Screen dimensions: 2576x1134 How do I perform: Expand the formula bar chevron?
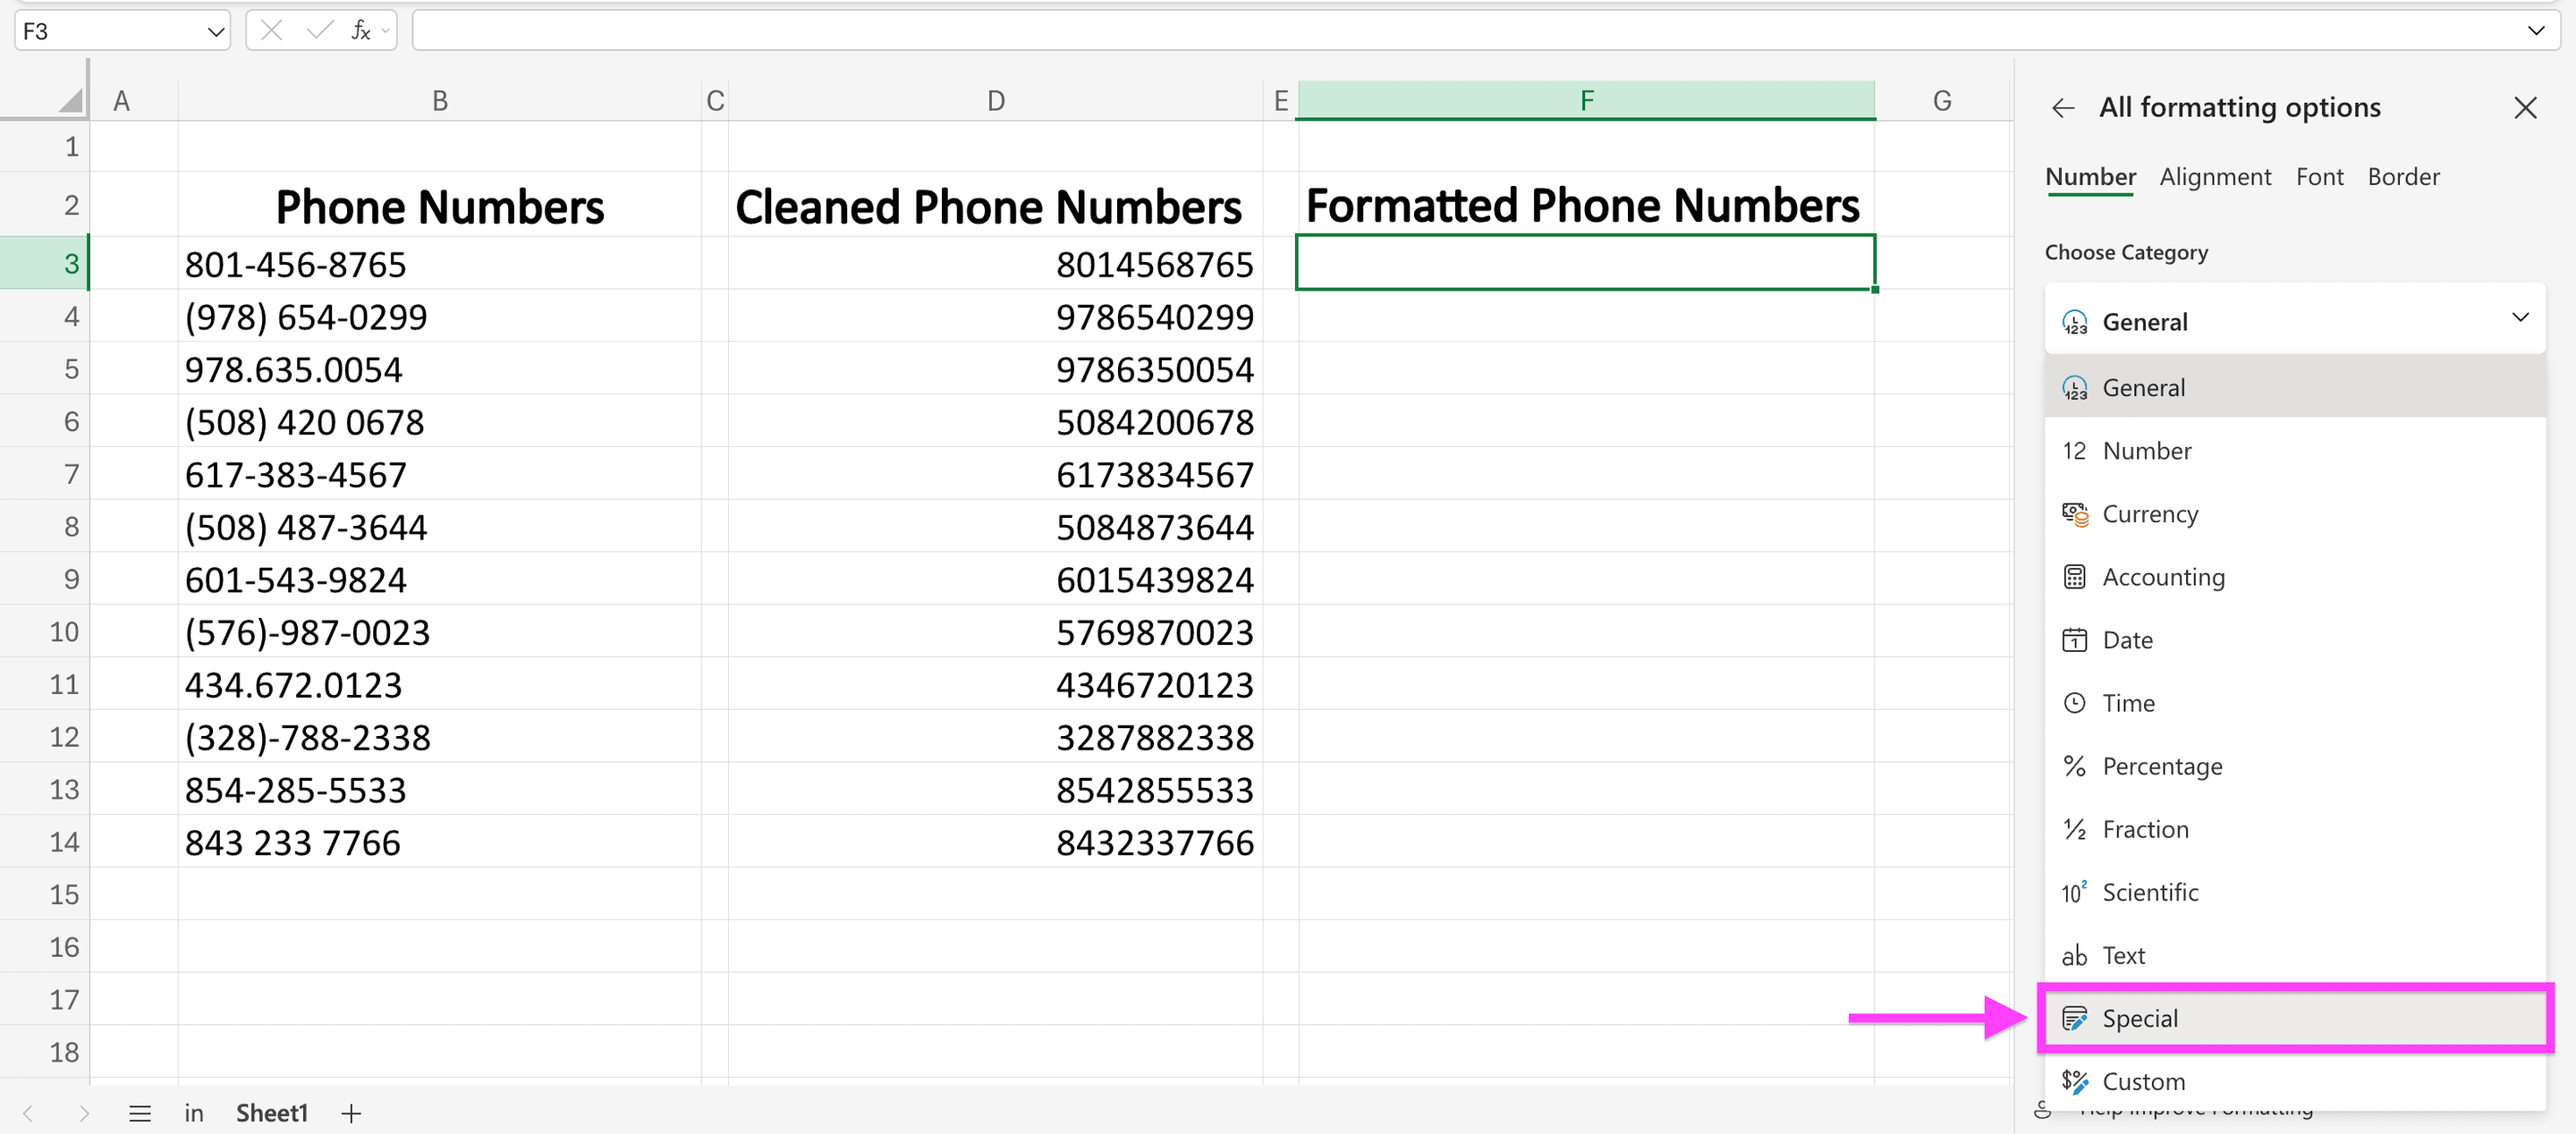(x=2536, y=31)
